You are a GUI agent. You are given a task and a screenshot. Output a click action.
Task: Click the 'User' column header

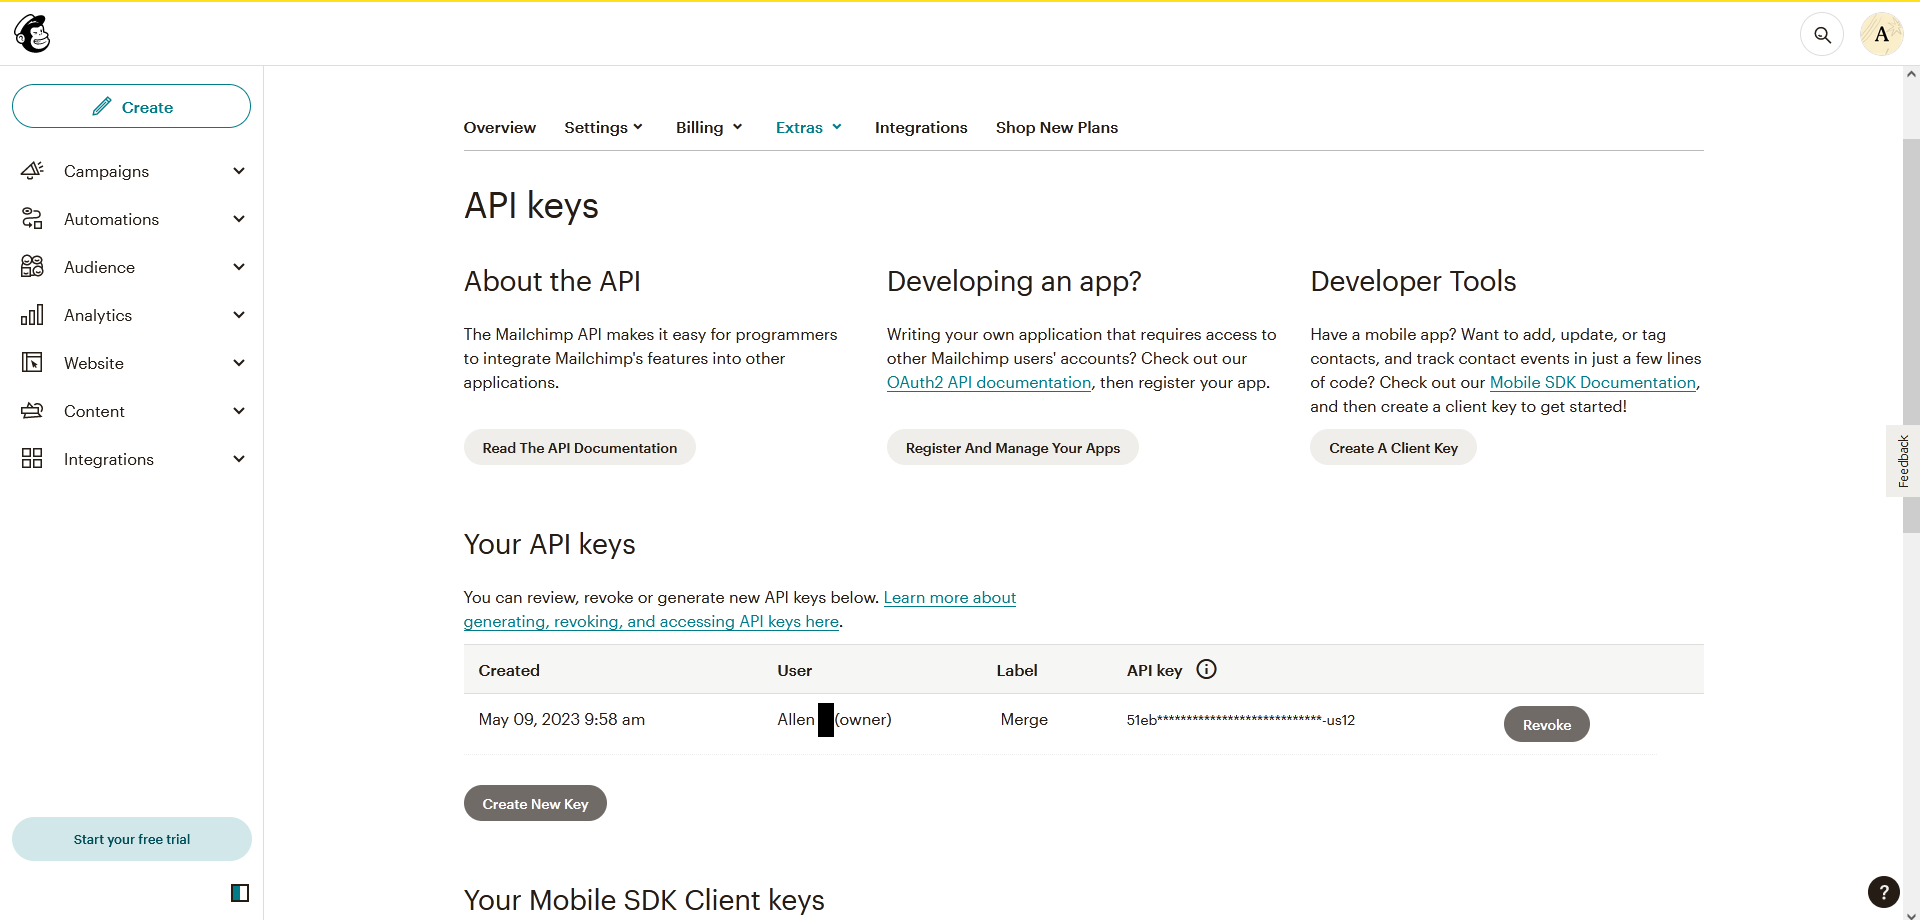click(x=795, y=671)
